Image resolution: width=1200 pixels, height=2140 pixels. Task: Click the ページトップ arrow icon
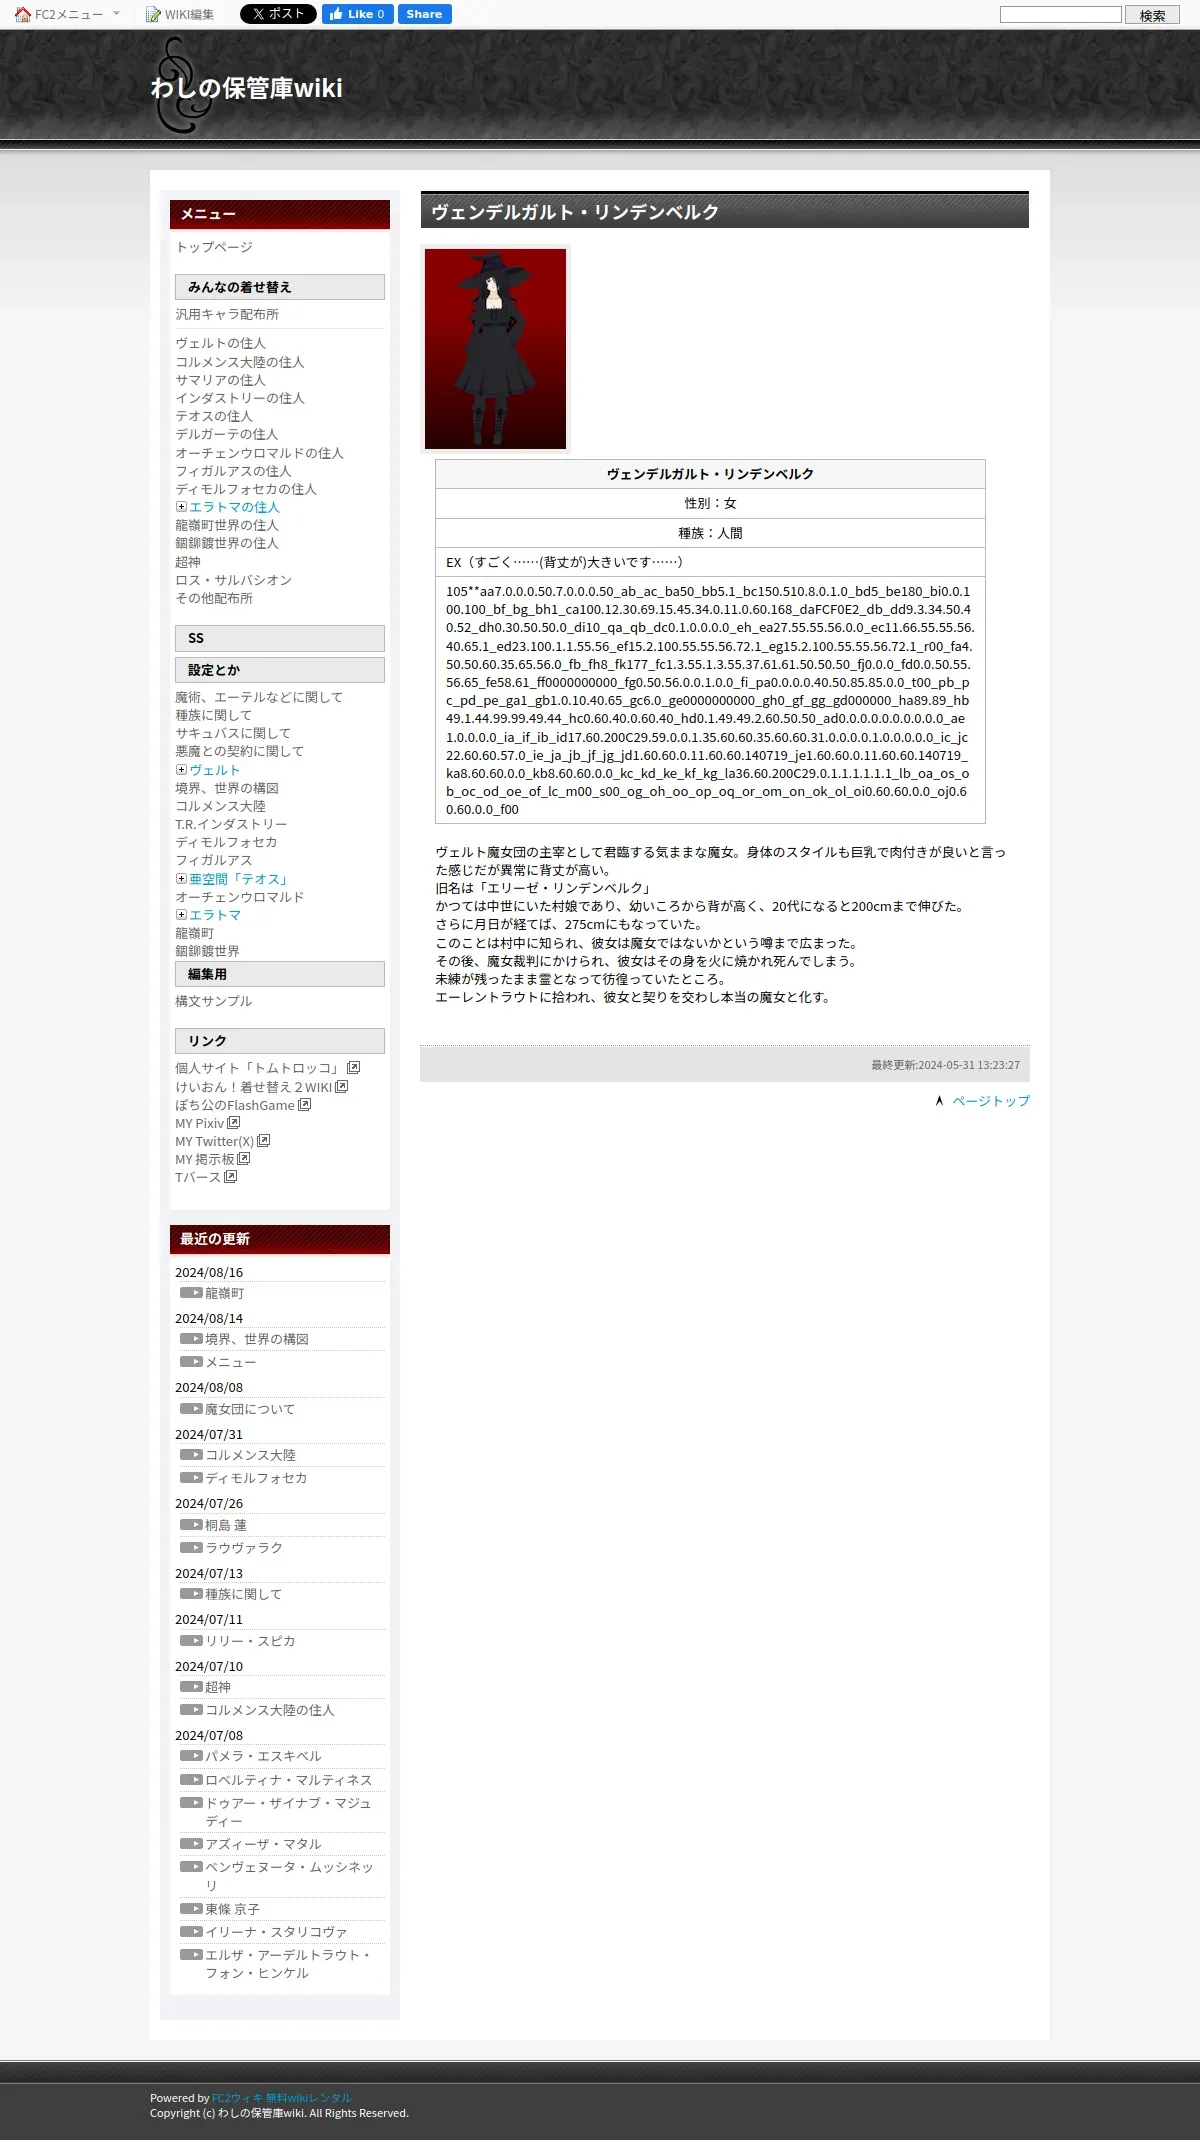coord(939,1101)
